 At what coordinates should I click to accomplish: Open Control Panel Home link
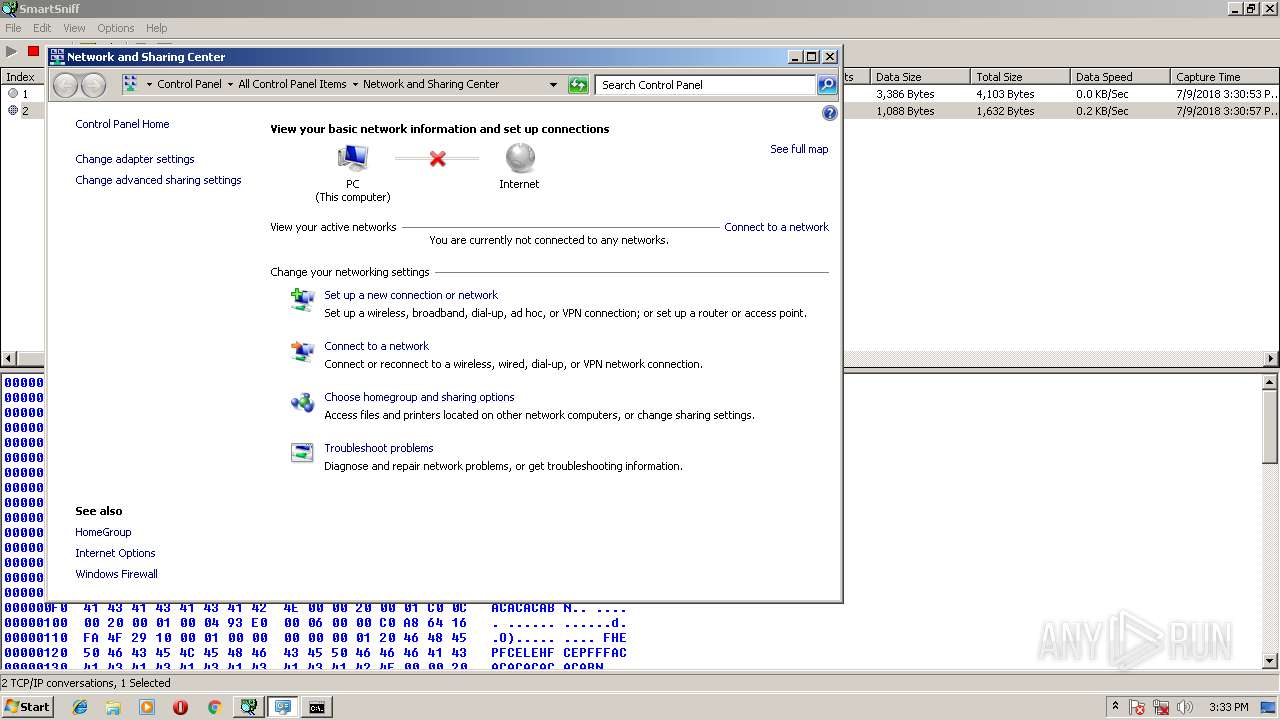pyautogui.click(x=122, y=124)
